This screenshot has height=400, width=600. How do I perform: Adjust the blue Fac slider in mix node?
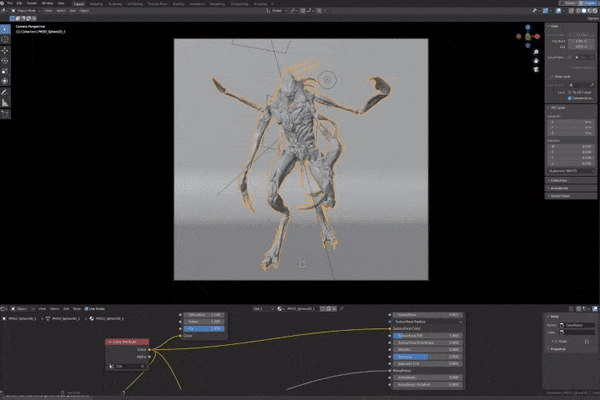coord(204,328)
